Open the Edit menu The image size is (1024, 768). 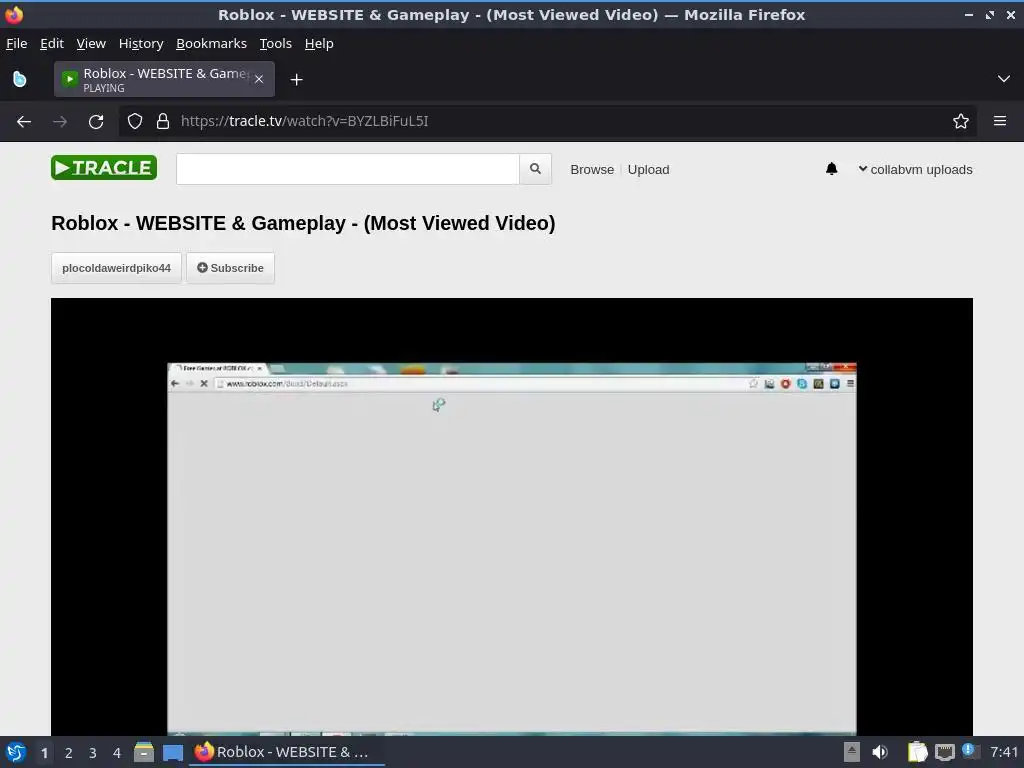52,44
